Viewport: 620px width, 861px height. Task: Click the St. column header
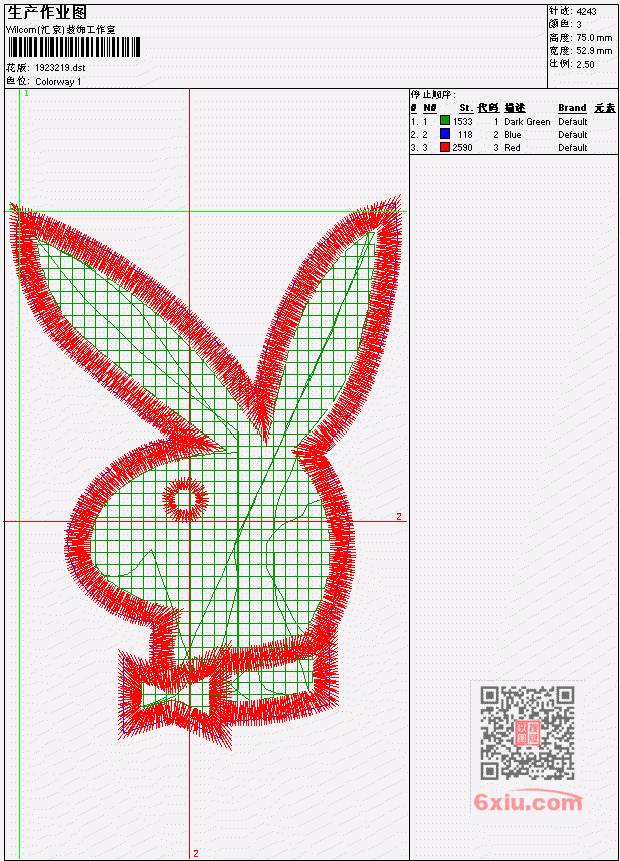coord(466,108)
